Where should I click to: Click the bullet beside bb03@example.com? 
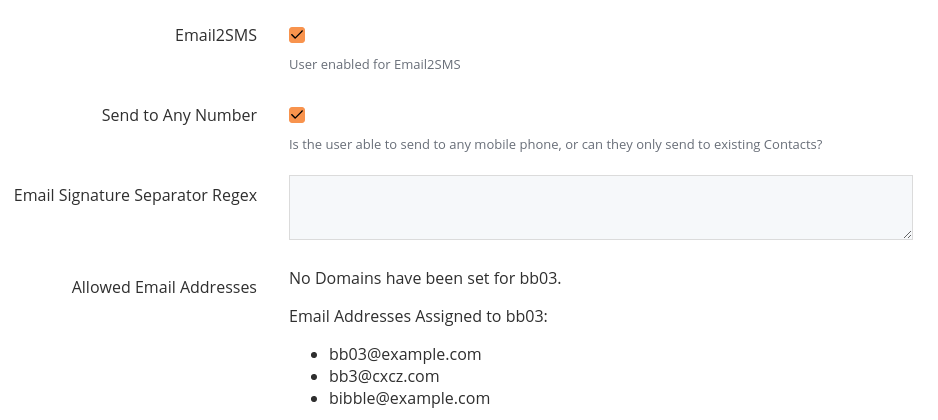pos(314,355)
